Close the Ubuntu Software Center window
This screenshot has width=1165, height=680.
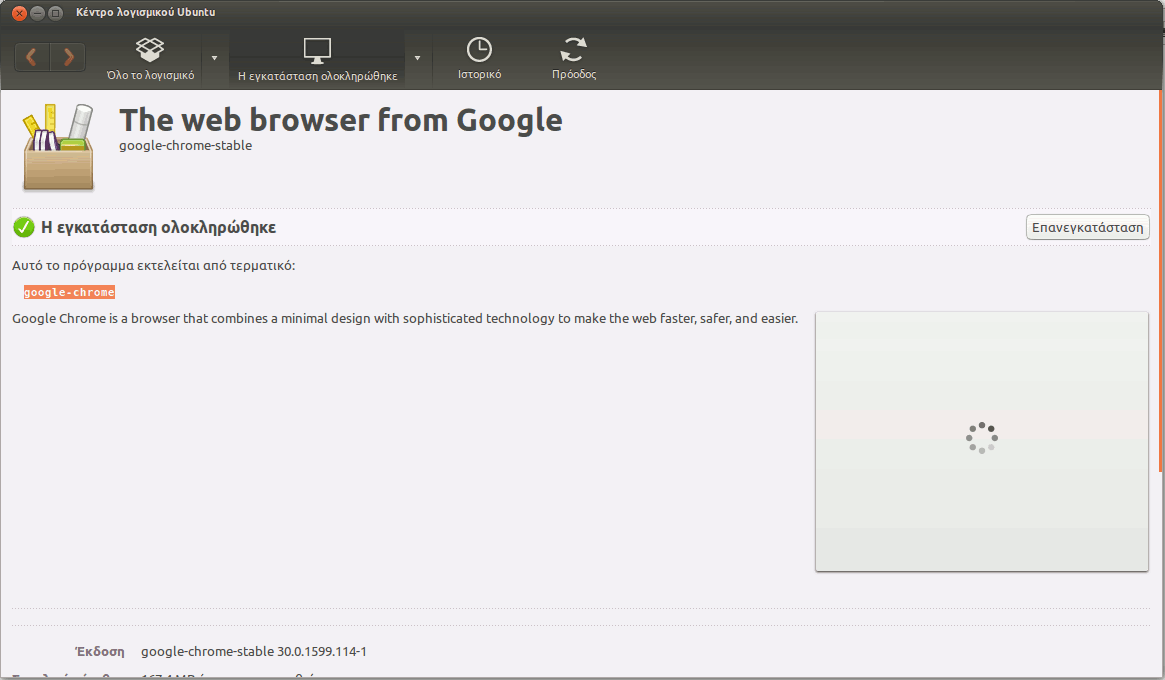pyautogui.click(x=19, y=13)
